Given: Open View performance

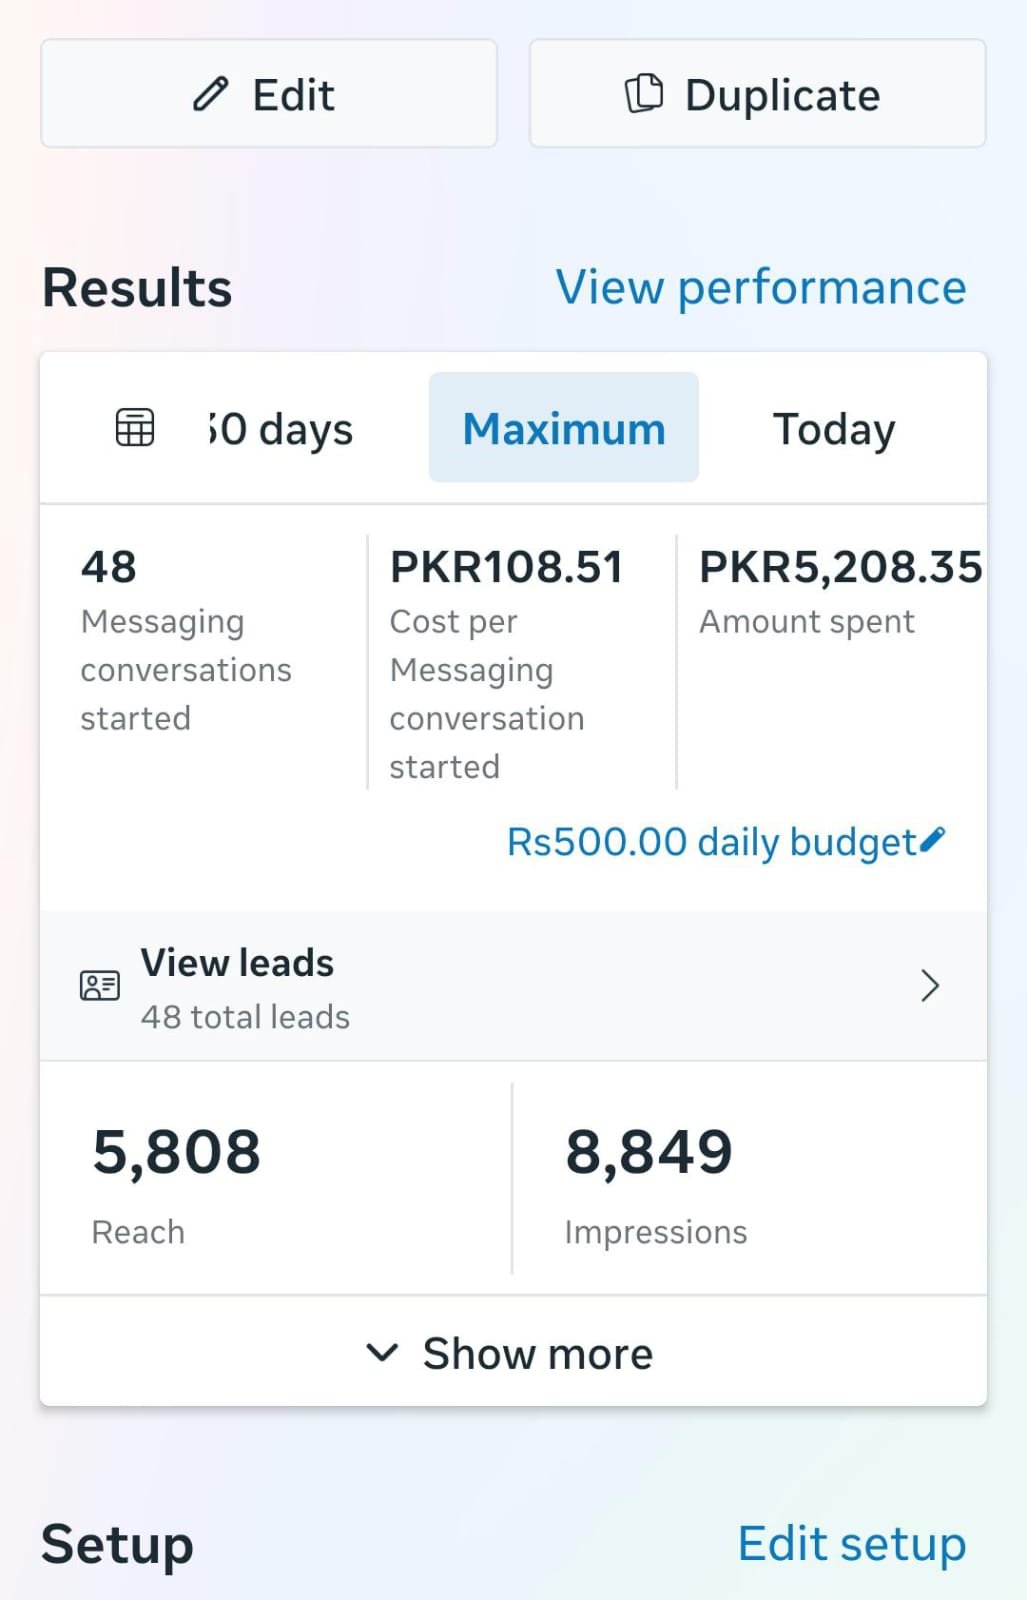Looking at the screenshot, I should tap(760, 287).
